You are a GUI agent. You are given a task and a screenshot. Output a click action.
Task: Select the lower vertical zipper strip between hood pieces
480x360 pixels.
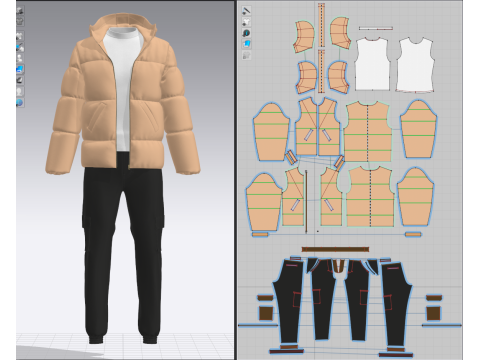(x=321, y=72)
